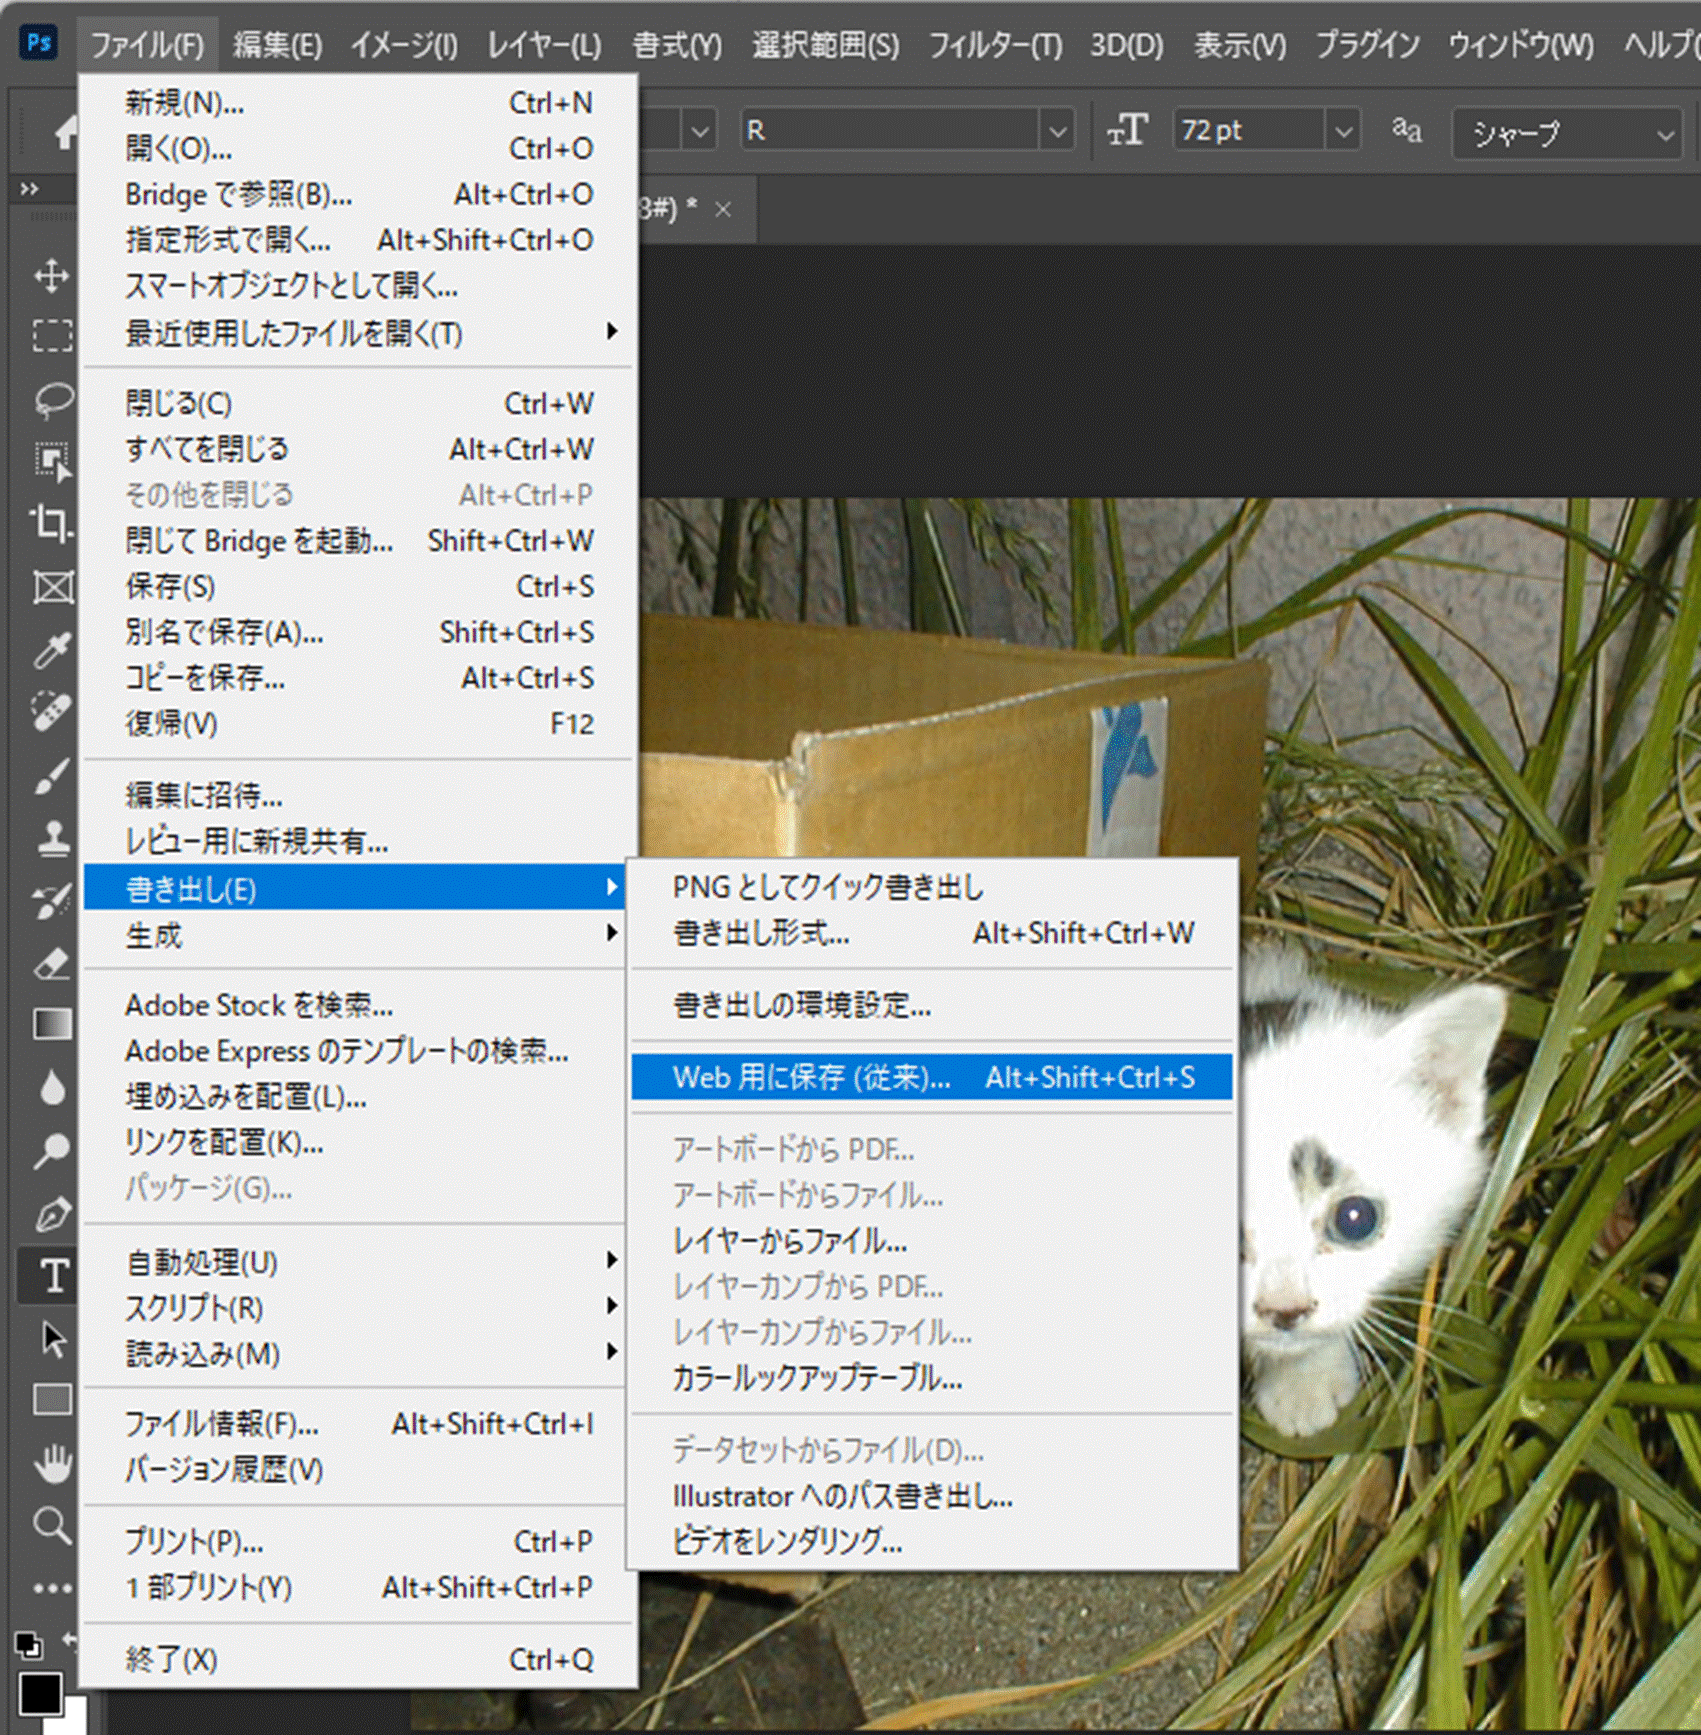
Task: Select the Rectangular Marquee tool
Action: pos(52,336)
